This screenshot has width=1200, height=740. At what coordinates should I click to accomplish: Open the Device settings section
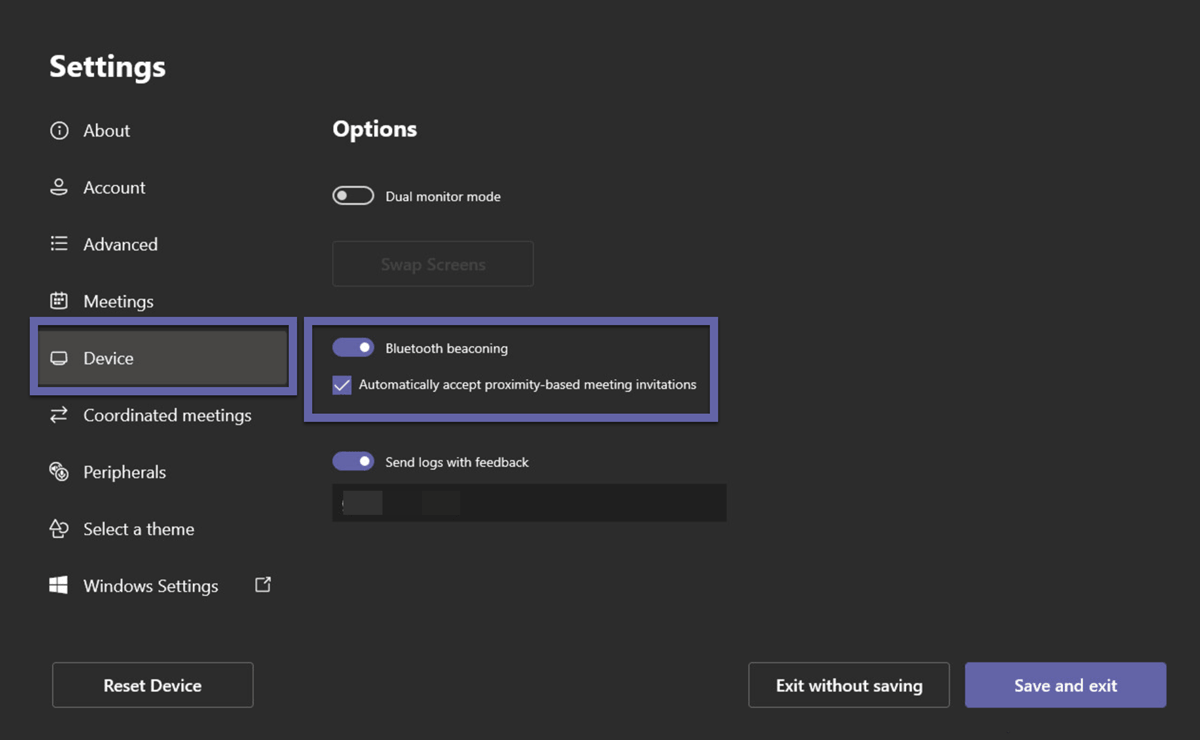tap(163, 358)
